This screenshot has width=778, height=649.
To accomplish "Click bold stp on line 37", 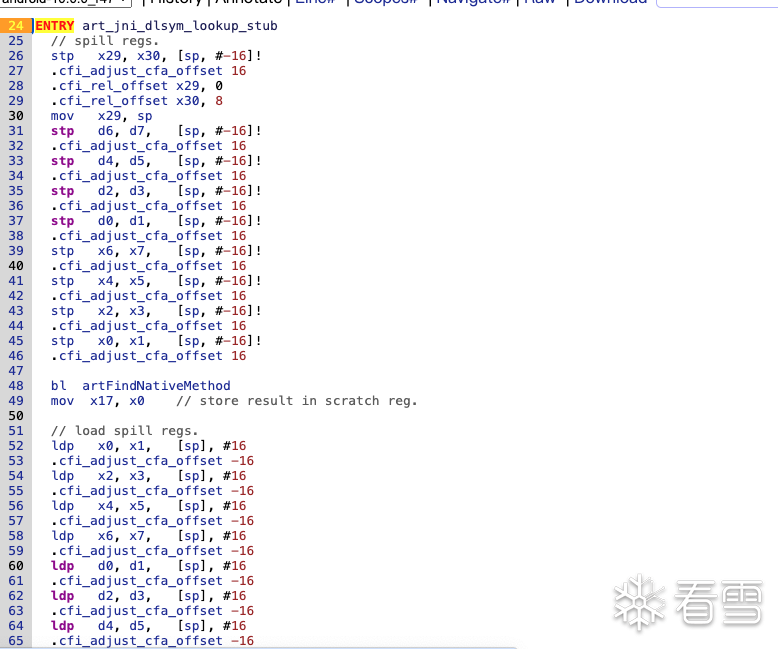I will coord(63,221).
